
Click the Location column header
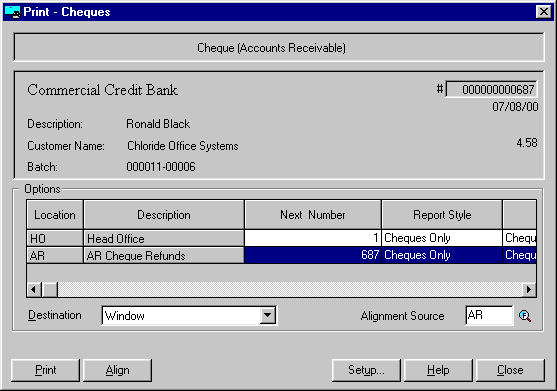click(55, 214)
